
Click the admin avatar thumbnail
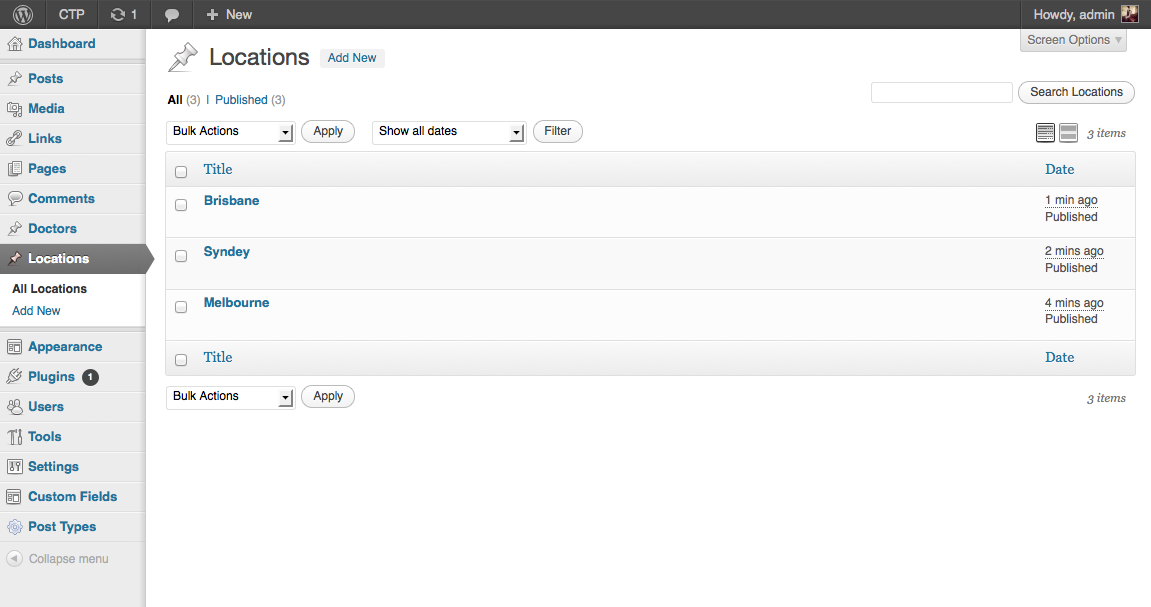(x=1129, y=14)
